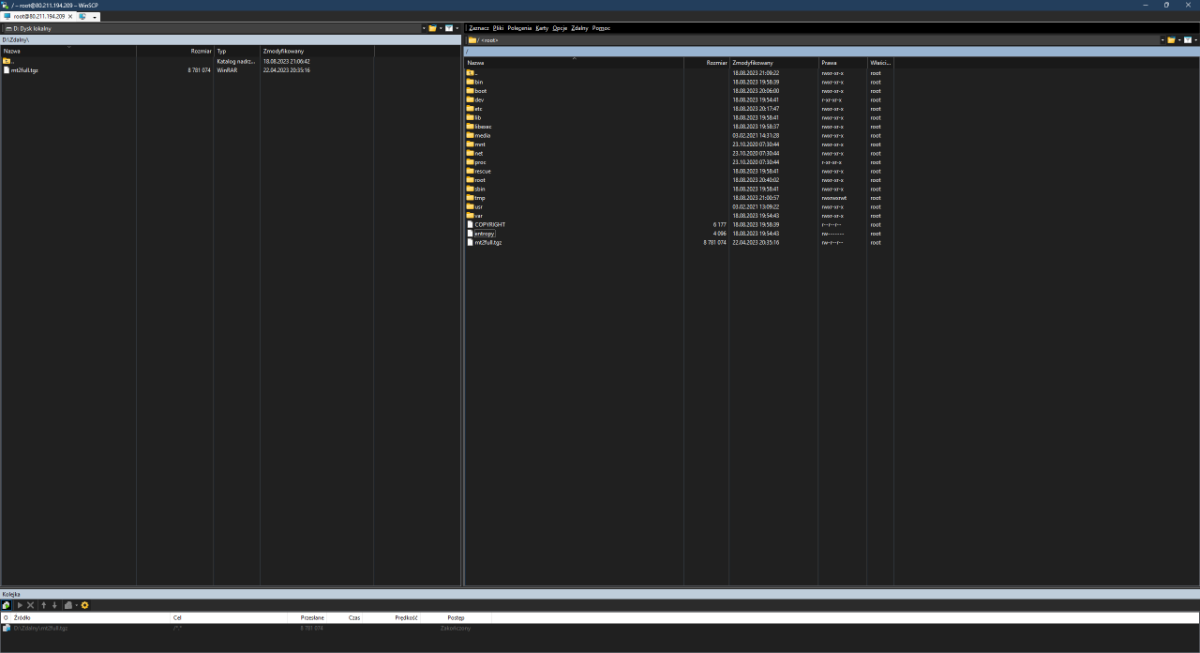The height and width of the screenshot is (653, 1200).
Task: Click the queue execute play icon
Action: [x=20, y=605]
